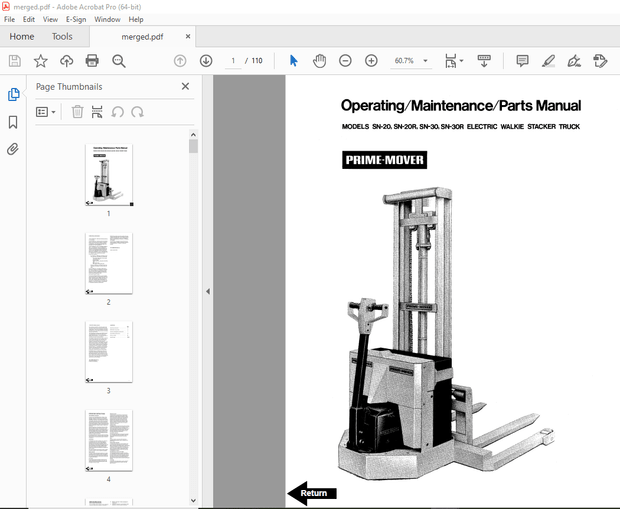Choose the Selection arrow tool
This screenshot has height=509, width=620.
tap(293, 61)
